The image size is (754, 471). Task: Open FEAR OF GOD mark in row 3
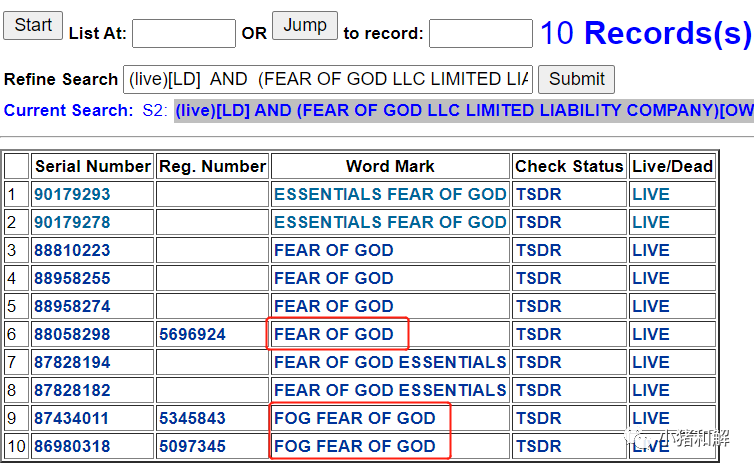[334, 250]
